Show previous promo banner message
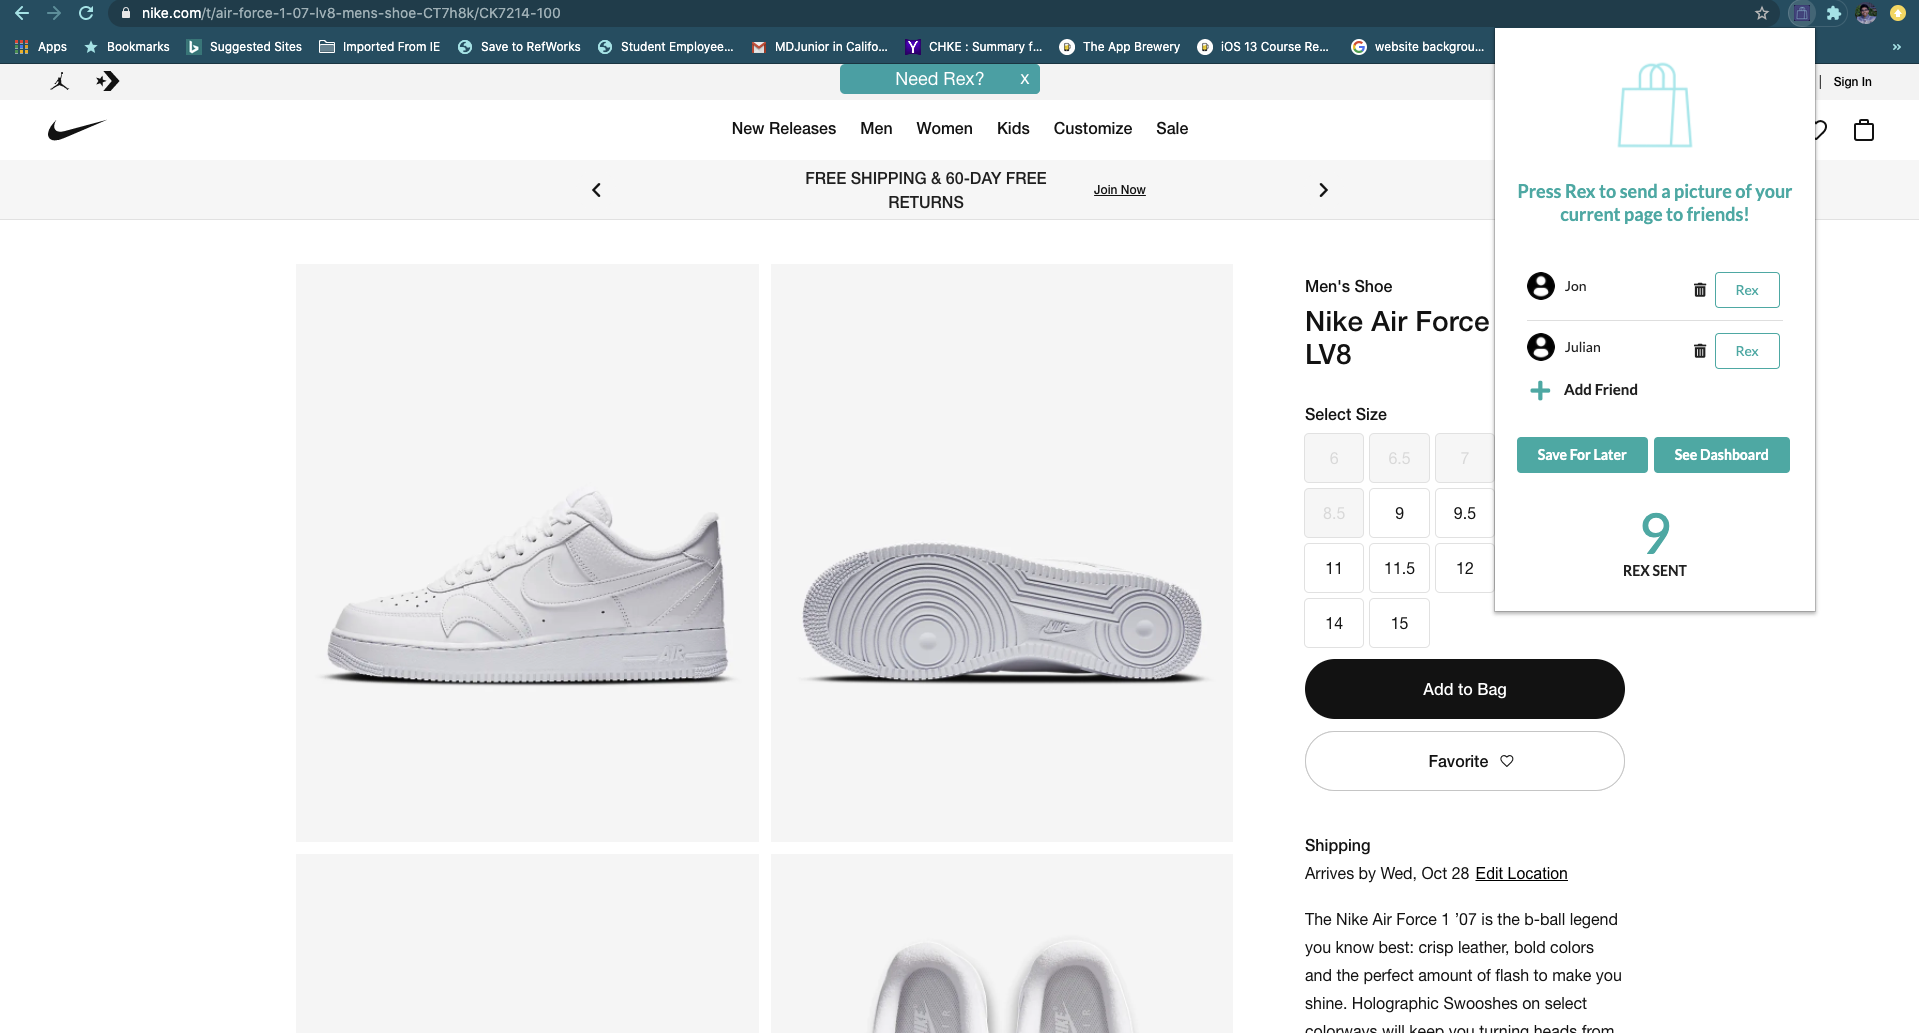 tap(597, 190)
